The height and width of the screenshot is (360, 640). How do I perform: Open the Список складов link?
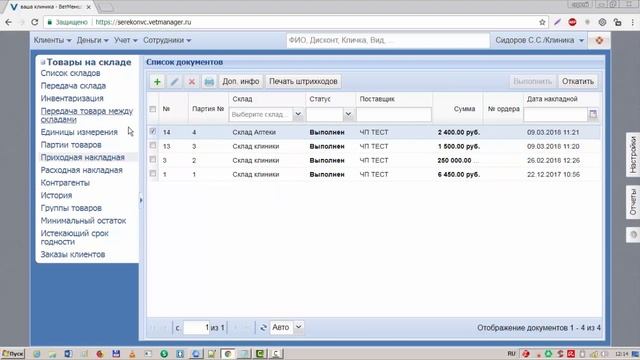point(70,73)
